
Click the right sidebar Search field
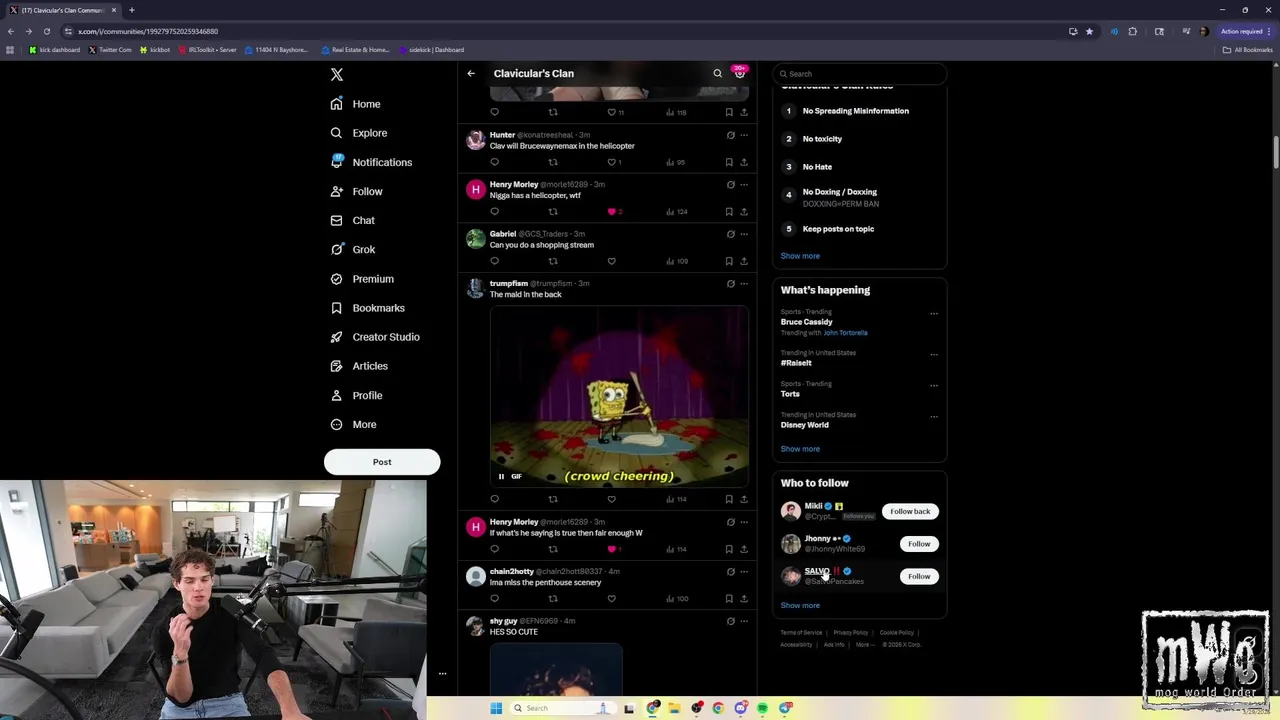859,74
